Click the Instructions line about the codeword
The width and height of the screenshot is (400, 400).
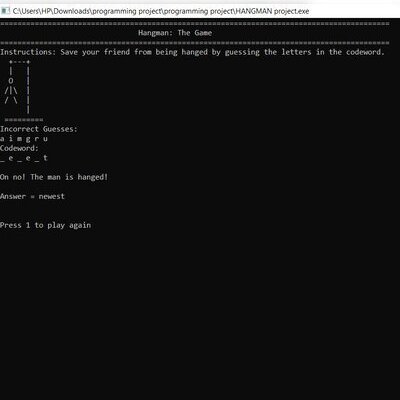[192, 52]
